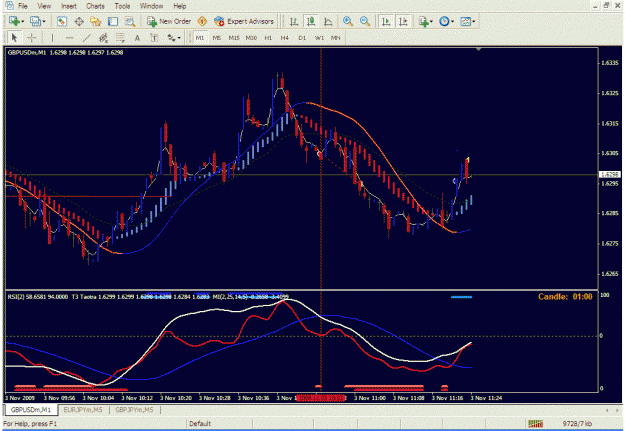Launch MetaEditor with yellow diamond icon

[x=202, y=21]
